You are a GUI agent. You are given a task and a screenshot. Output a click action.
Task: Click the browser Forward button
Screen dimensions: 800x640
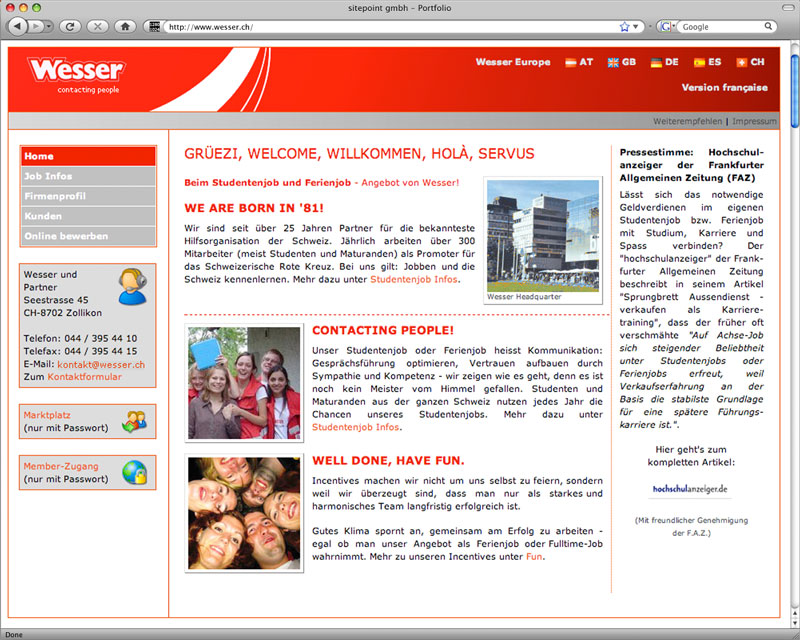(35, 26)
